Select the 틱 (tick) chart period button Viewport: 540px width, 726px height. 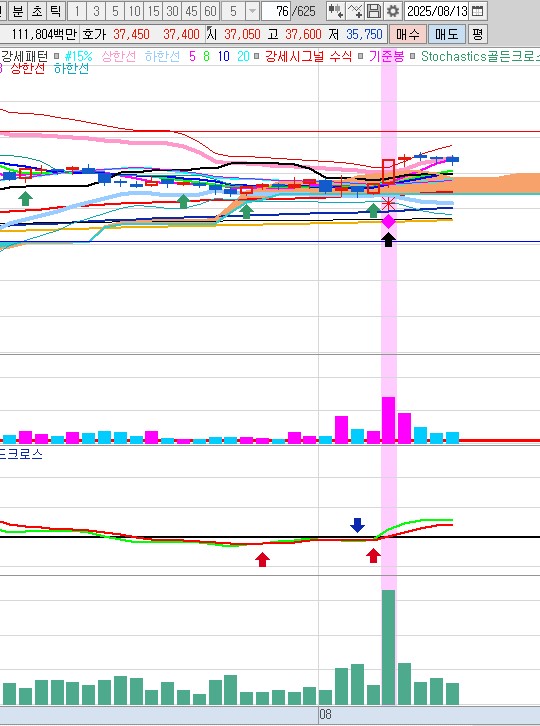(x=56, y=11)
